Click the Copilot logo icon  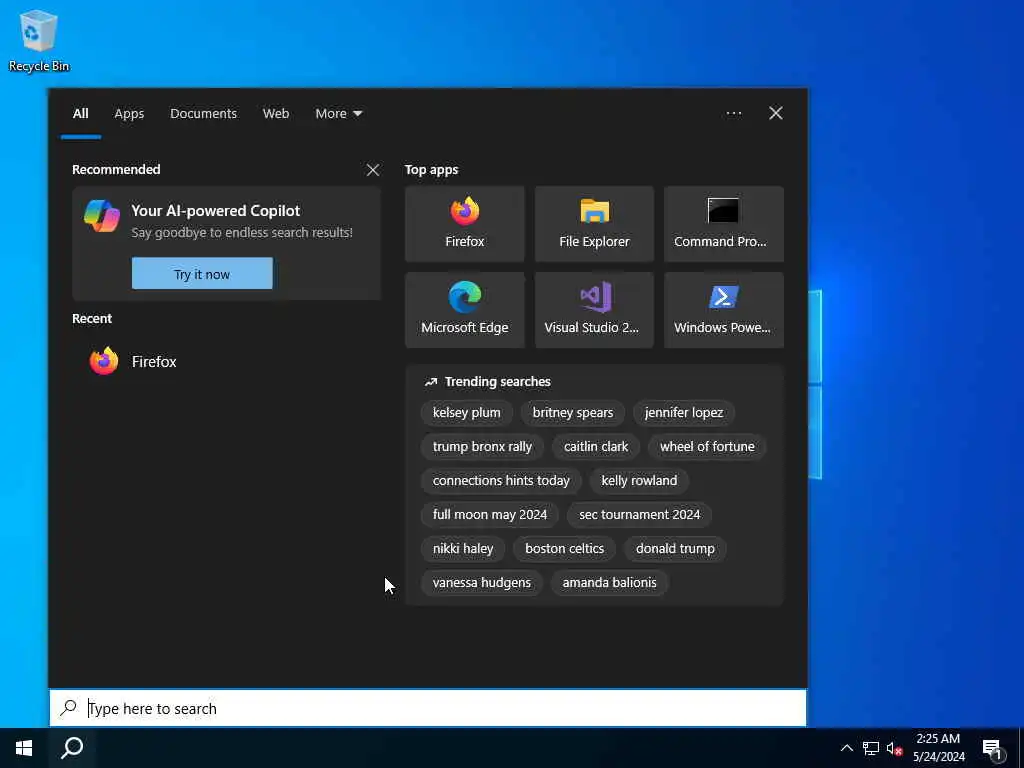coord(102,216)
